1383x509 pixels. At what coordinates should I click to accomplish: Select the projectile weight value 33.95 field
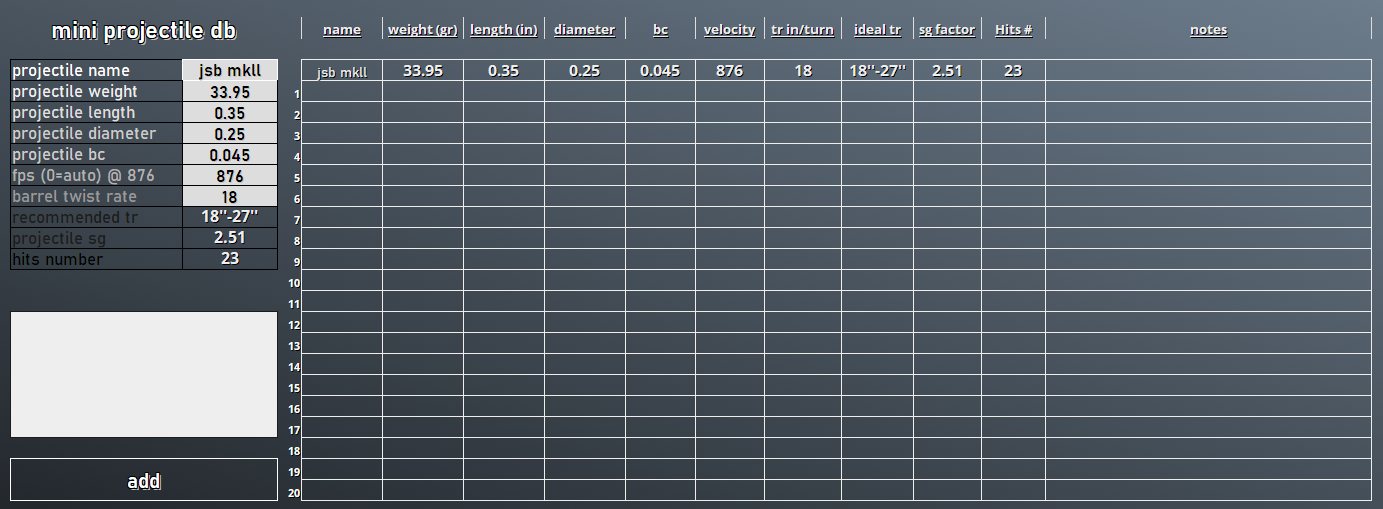230,91
